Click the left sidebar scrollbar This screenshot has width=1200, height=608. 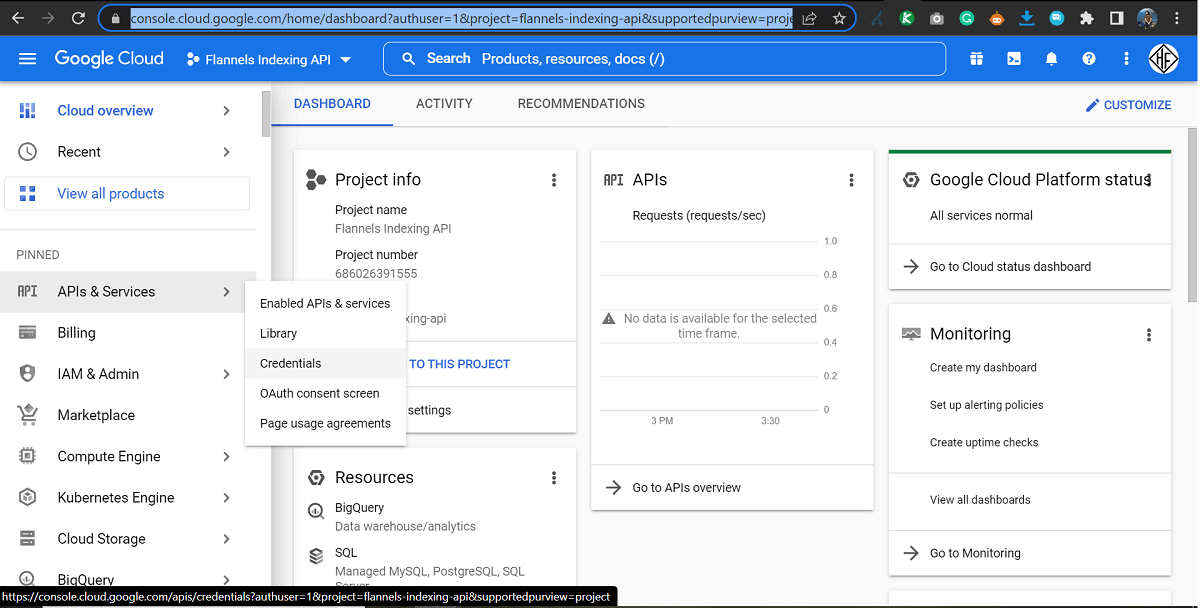click(266, 114)
